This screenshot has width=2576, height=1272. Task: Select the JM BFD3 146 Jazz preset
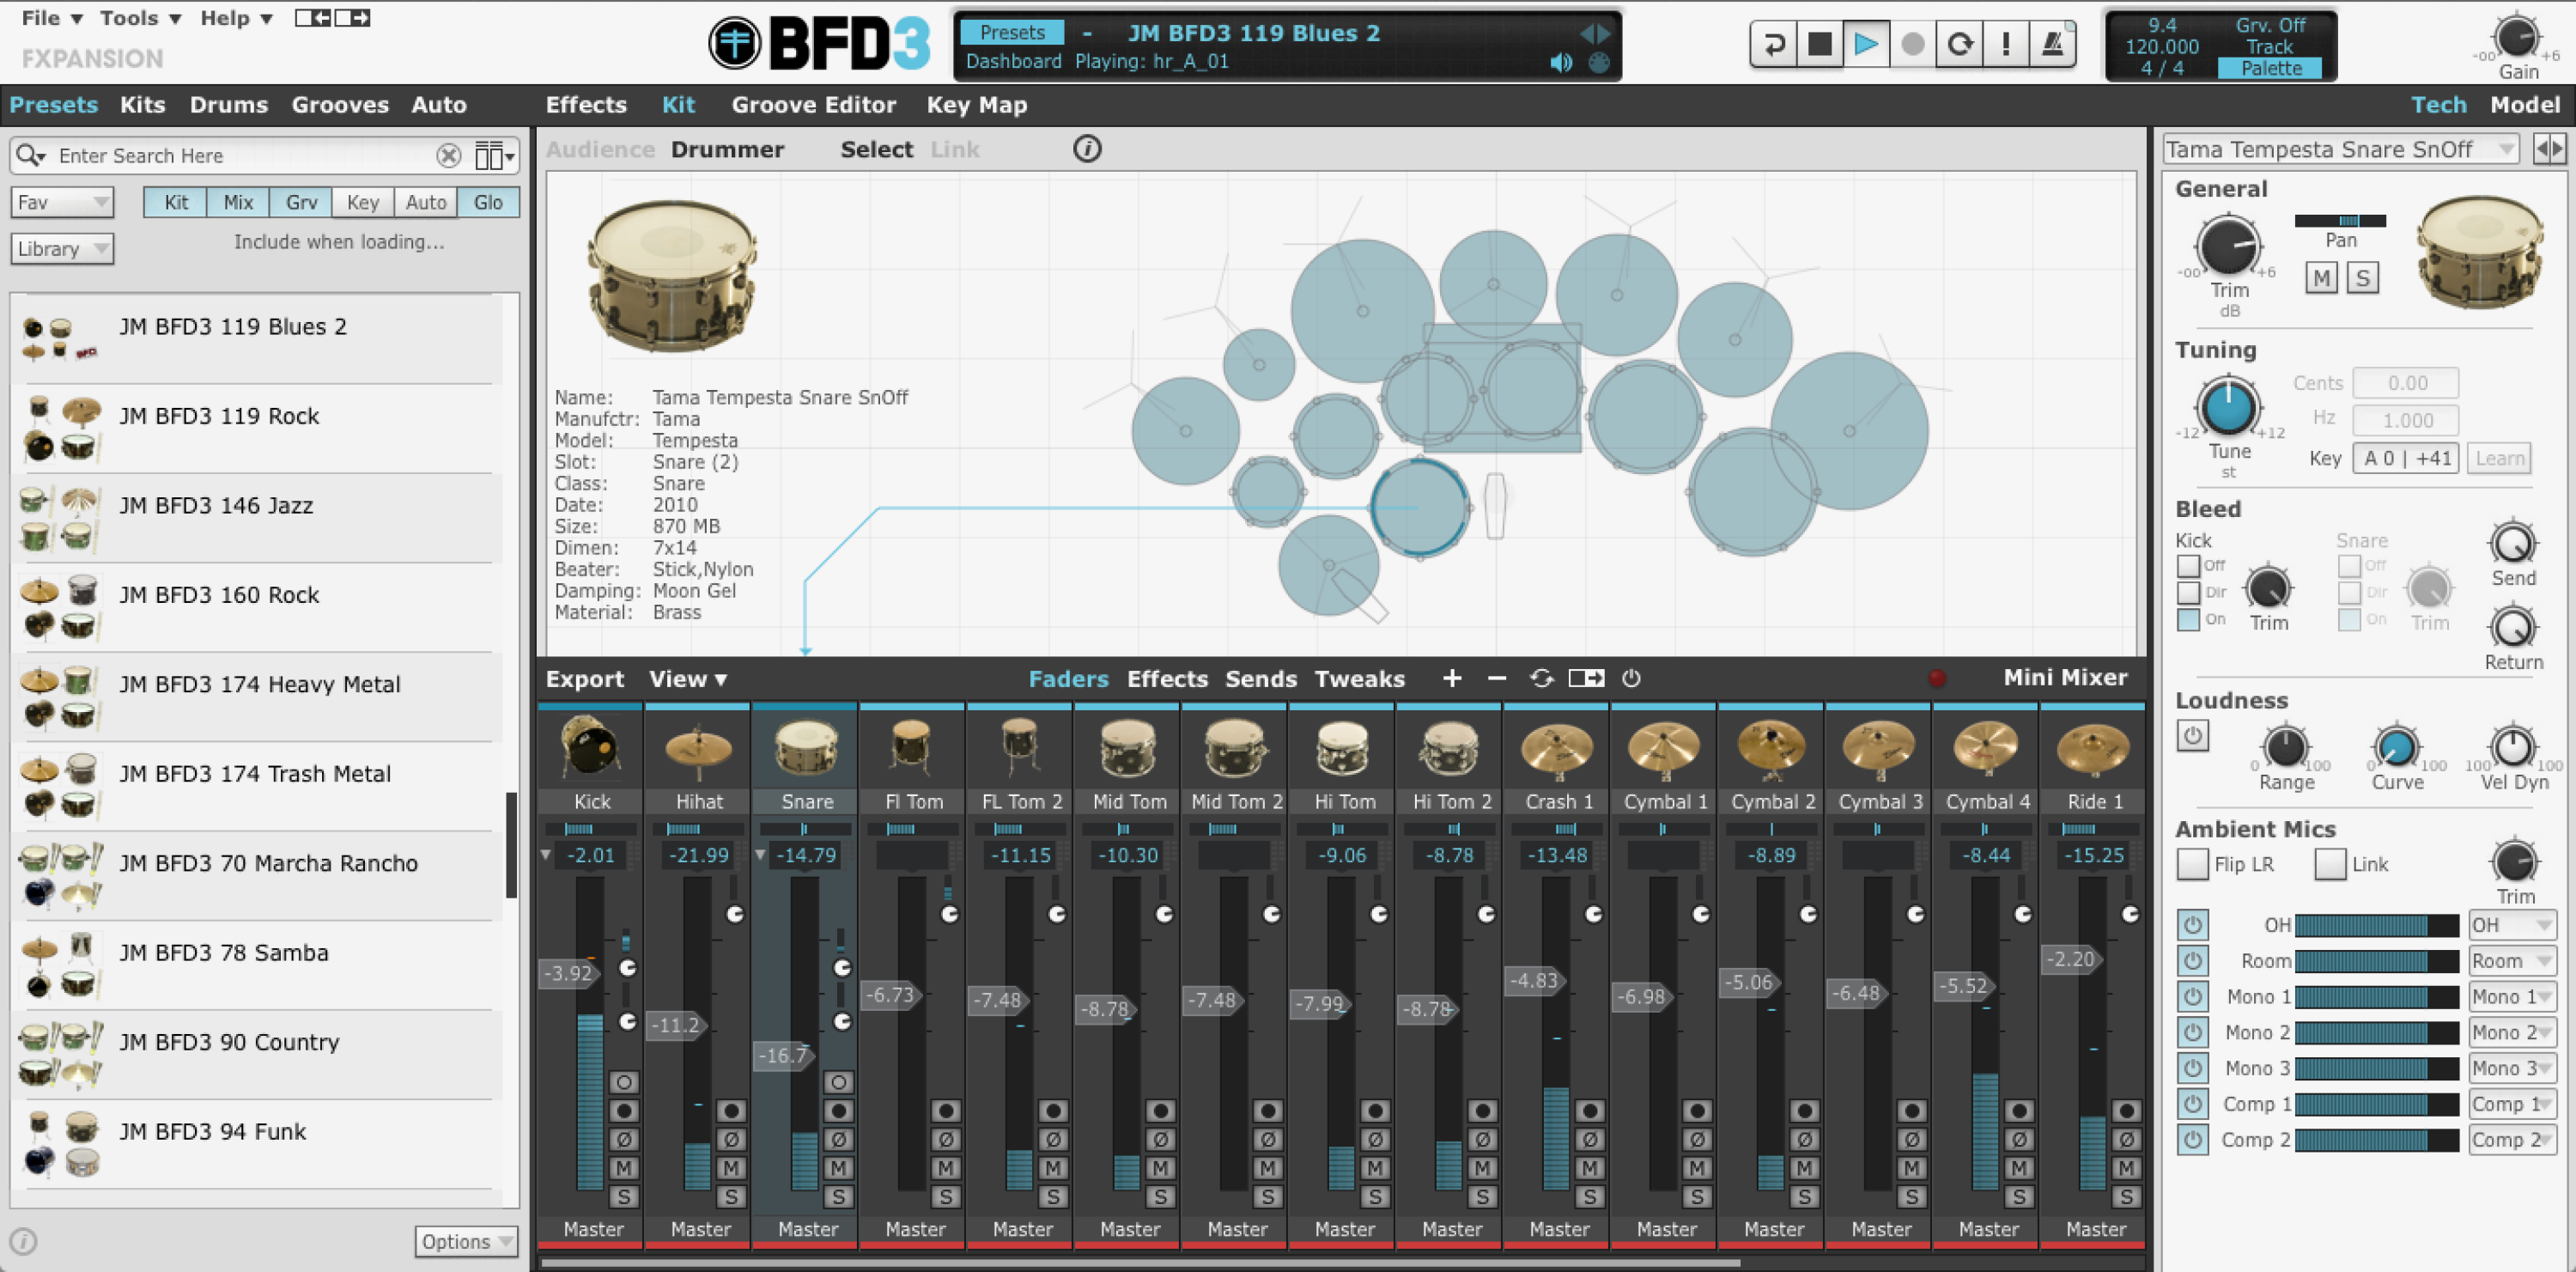click(x=215, y=505)
